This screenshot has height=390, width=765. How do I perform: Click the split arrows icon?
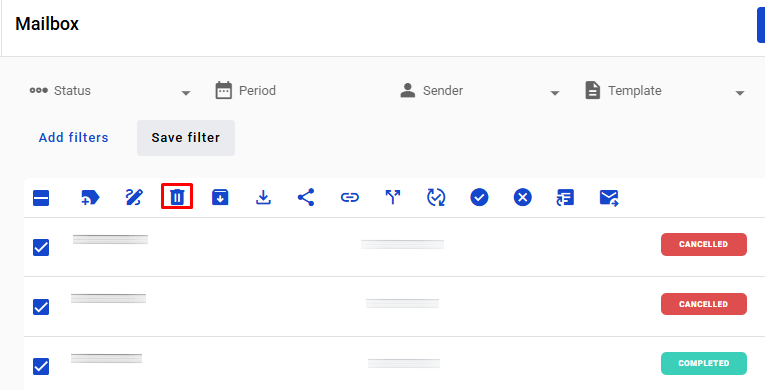click(393, 197)
